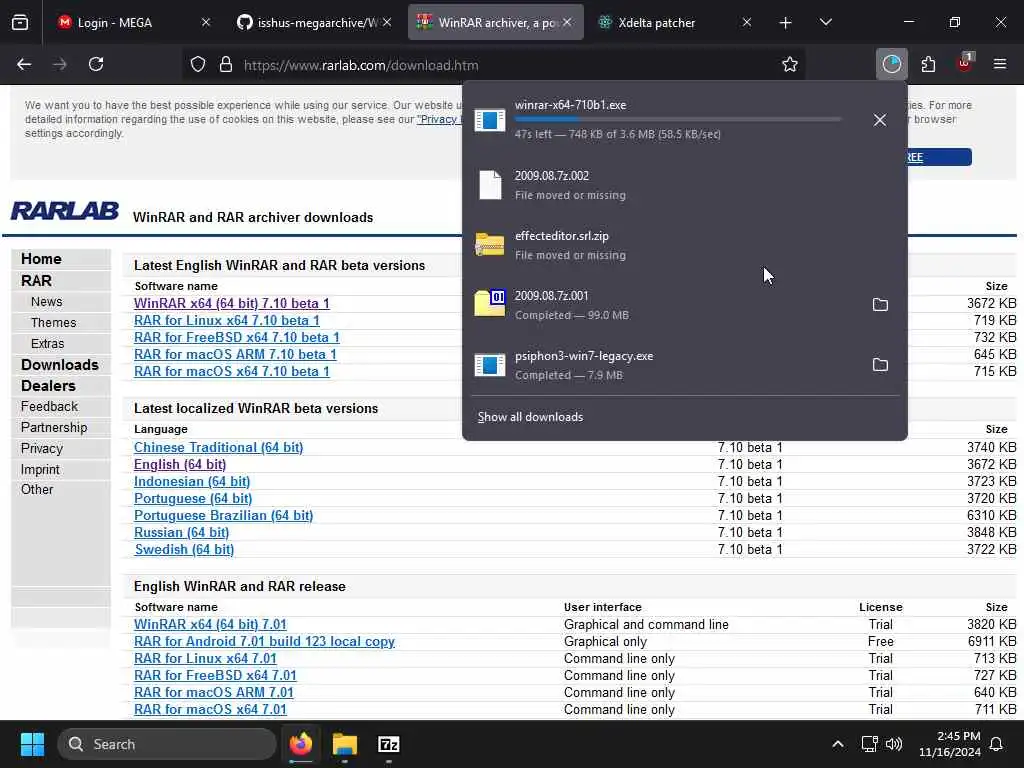Open the uBlock Origin extension icon
Viewport: 1024px width, 768px height.
click(965, 63)
